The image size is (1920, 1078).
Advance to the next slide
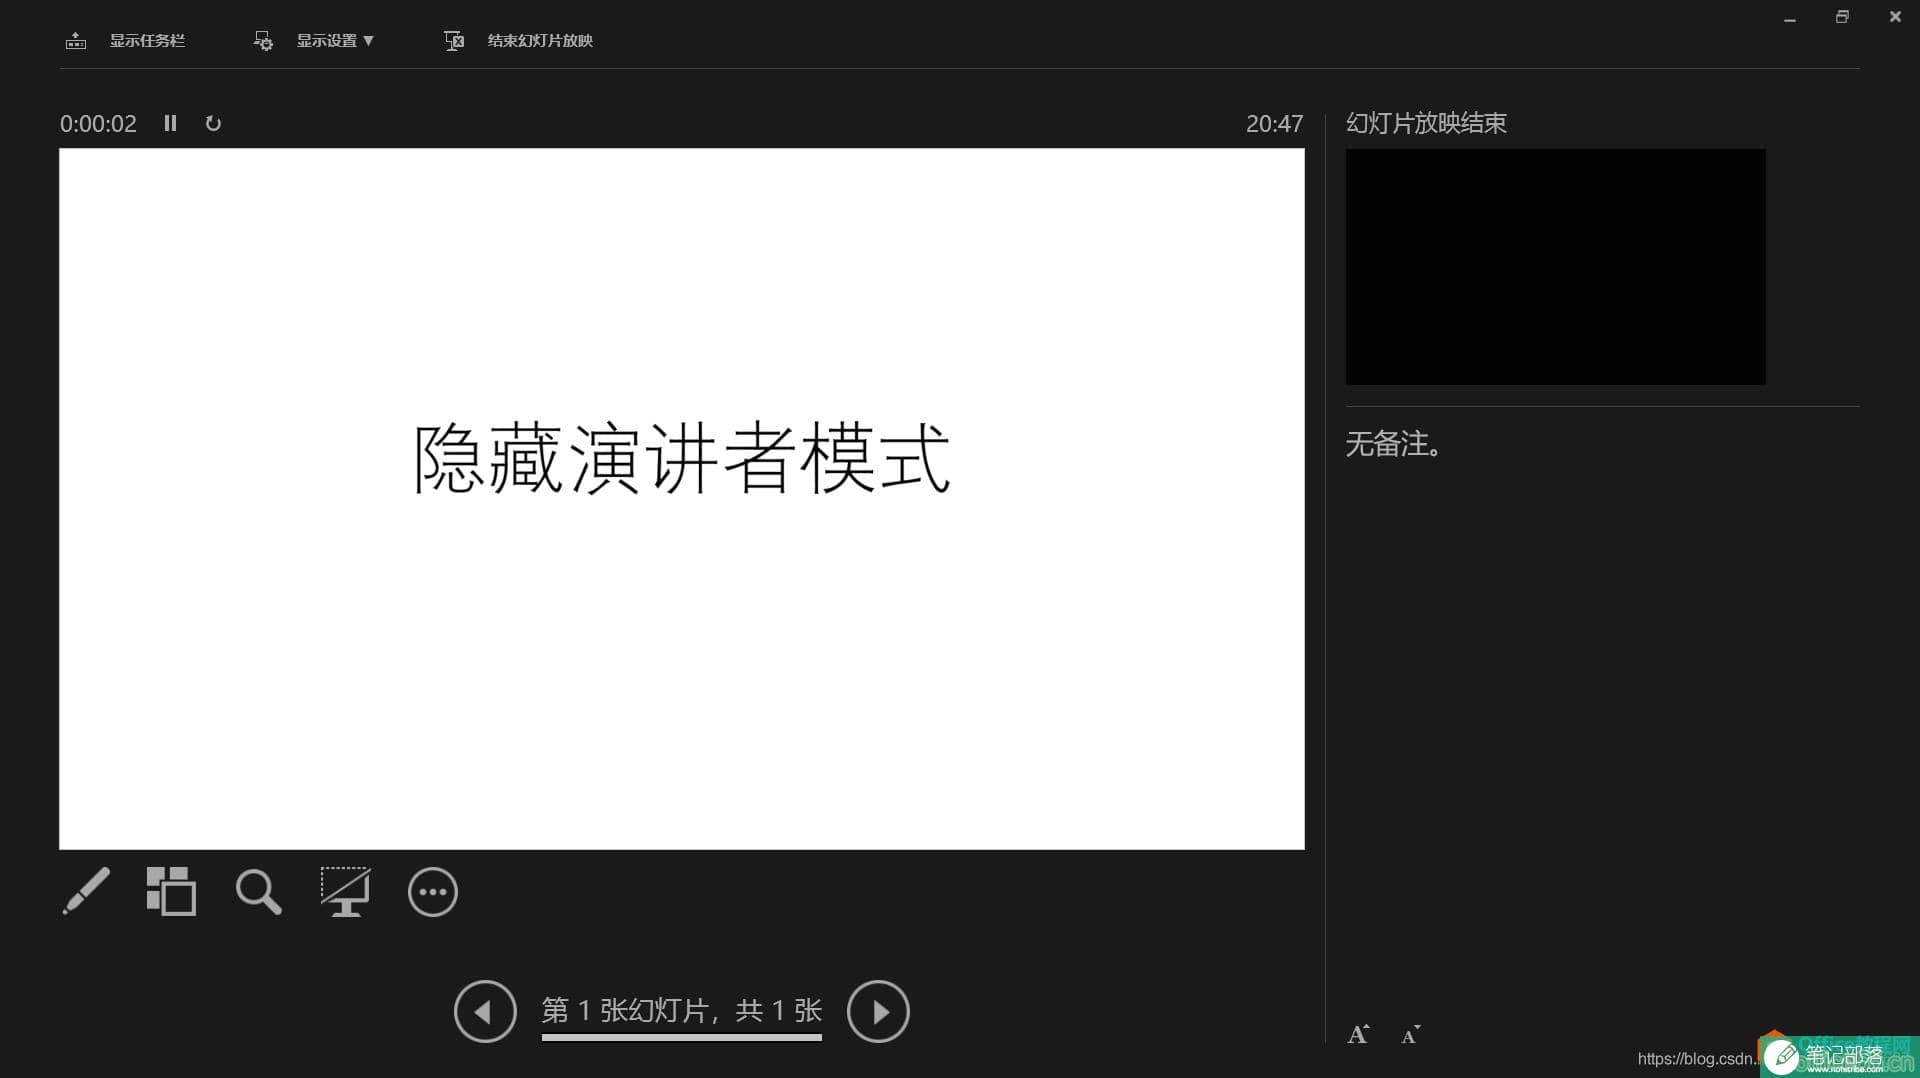click(878, 1011)
